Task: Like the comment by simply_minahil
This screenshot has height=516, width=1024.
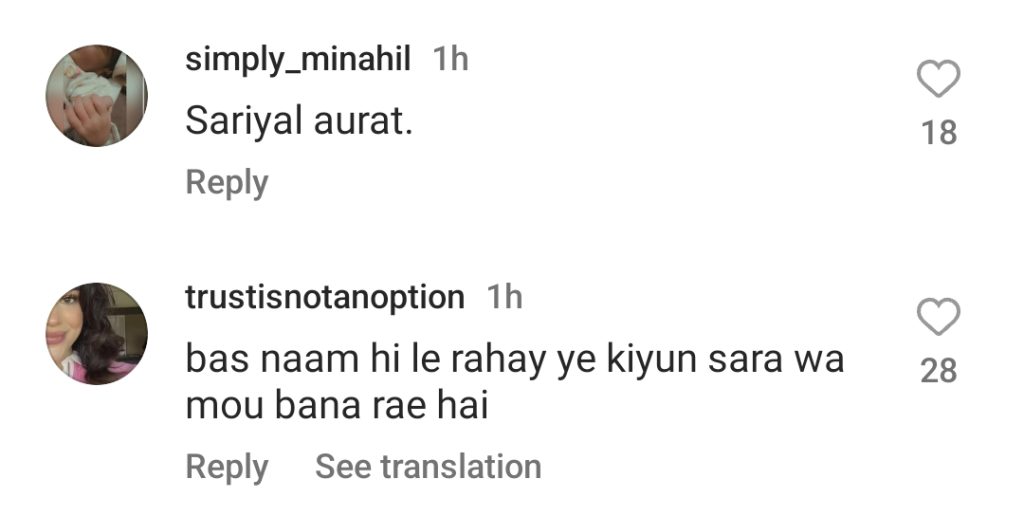Action: point(938,80)
